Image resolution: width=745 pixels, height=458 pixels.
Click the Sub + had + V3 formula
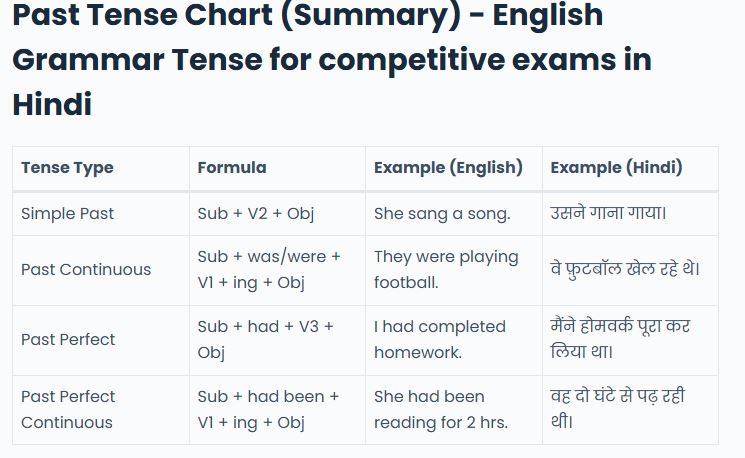click(265, 339)
